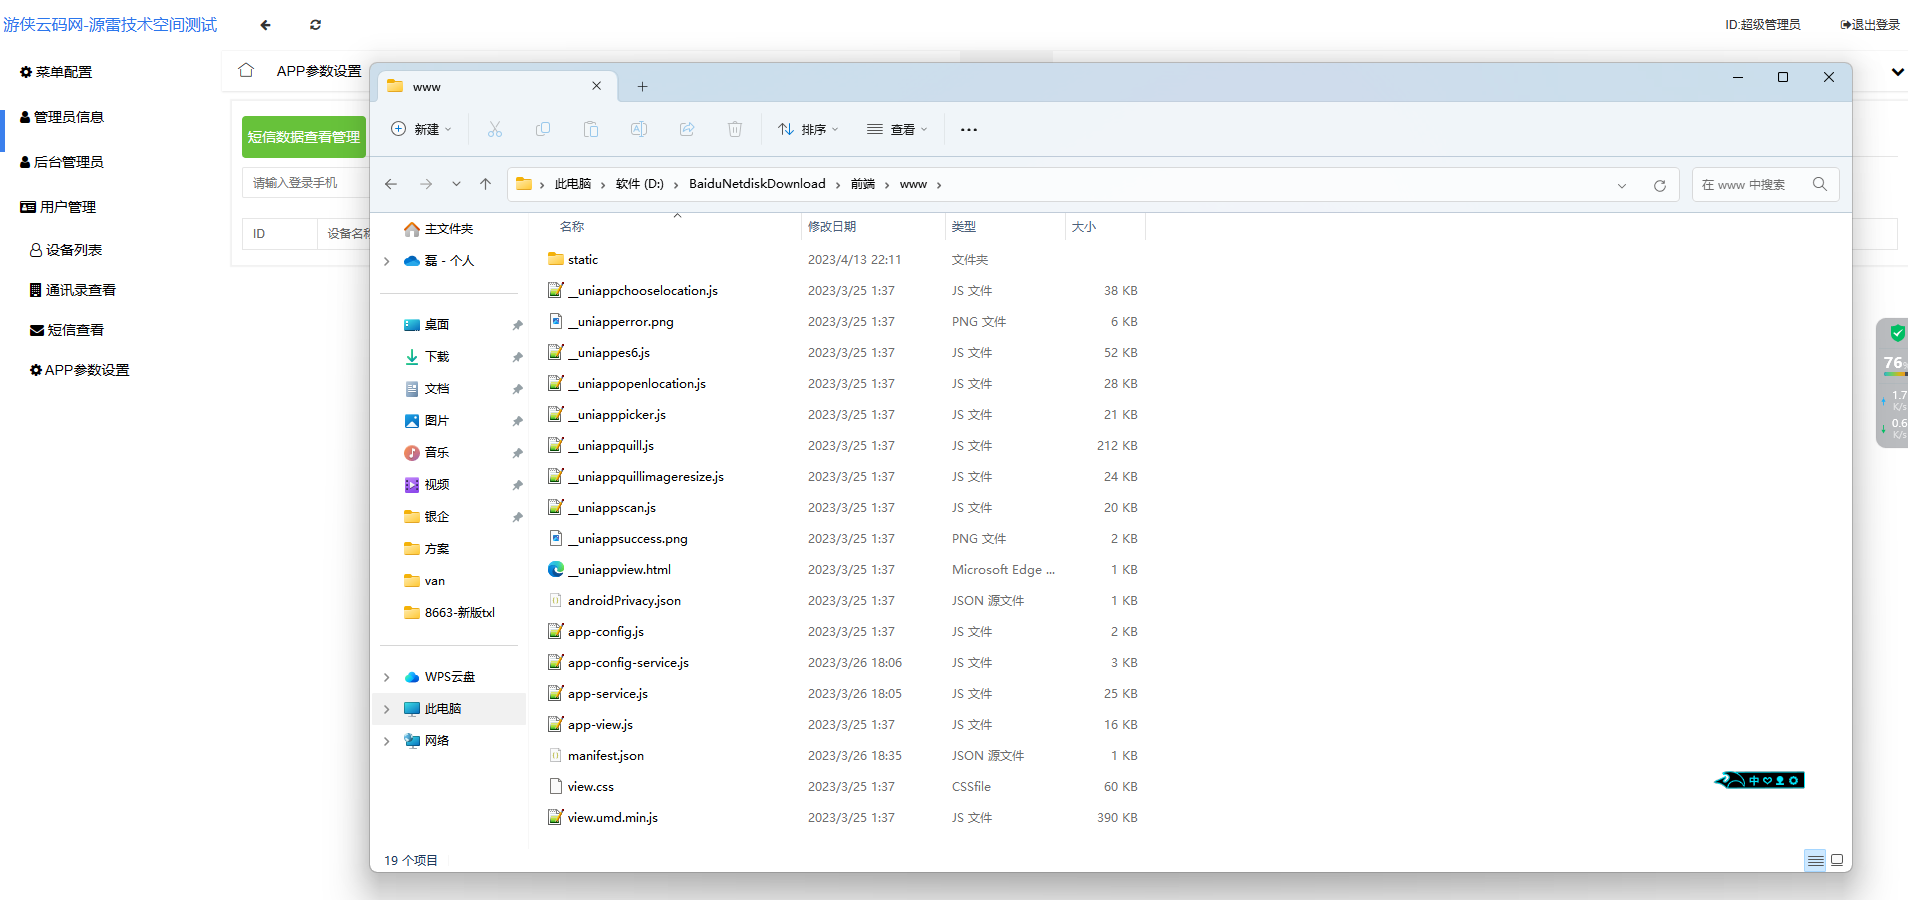Click the browser back arrow in web page
Viewport: 1908px width, 900px height.
pyautogui.click(x=265, y=25)
